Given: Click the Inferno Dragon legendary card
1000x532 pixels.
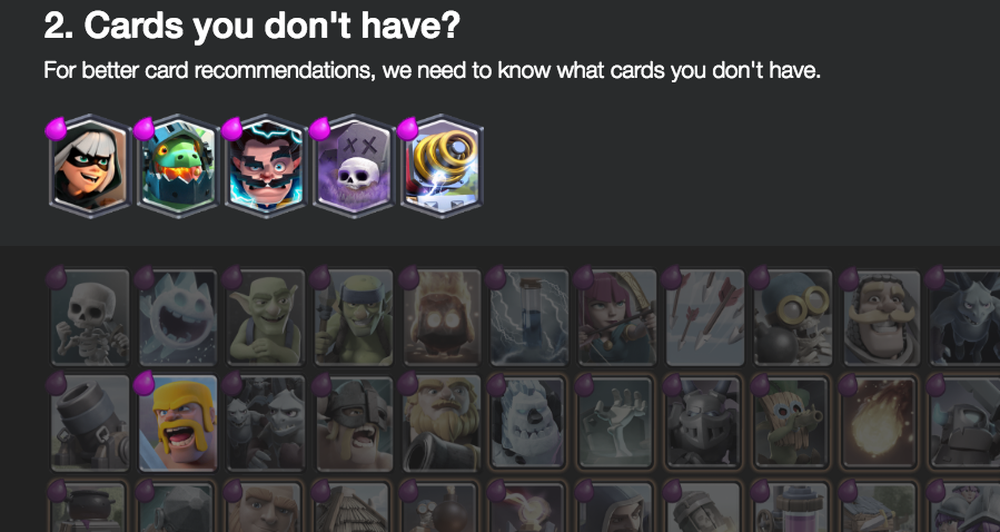Looking at the screenshot, I should [x=178, y=166].
